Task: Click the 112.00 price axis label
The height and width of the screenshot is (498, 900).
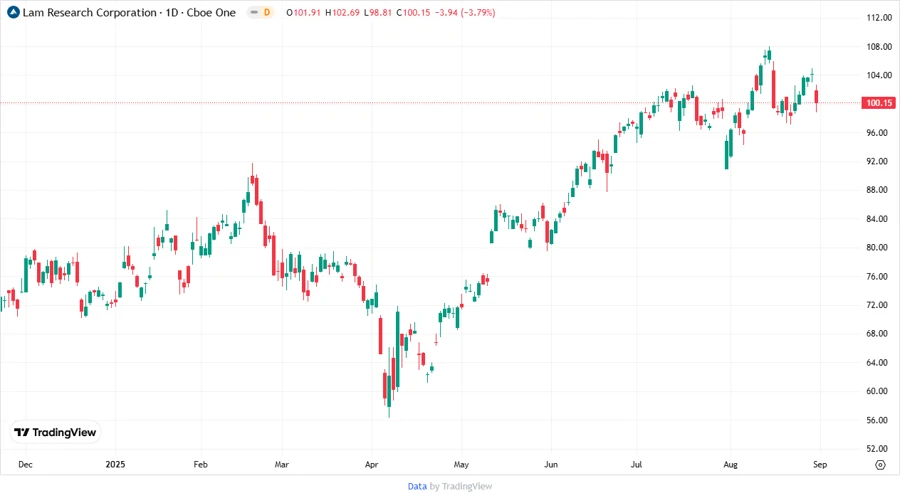Action: (x=879, y=18)
